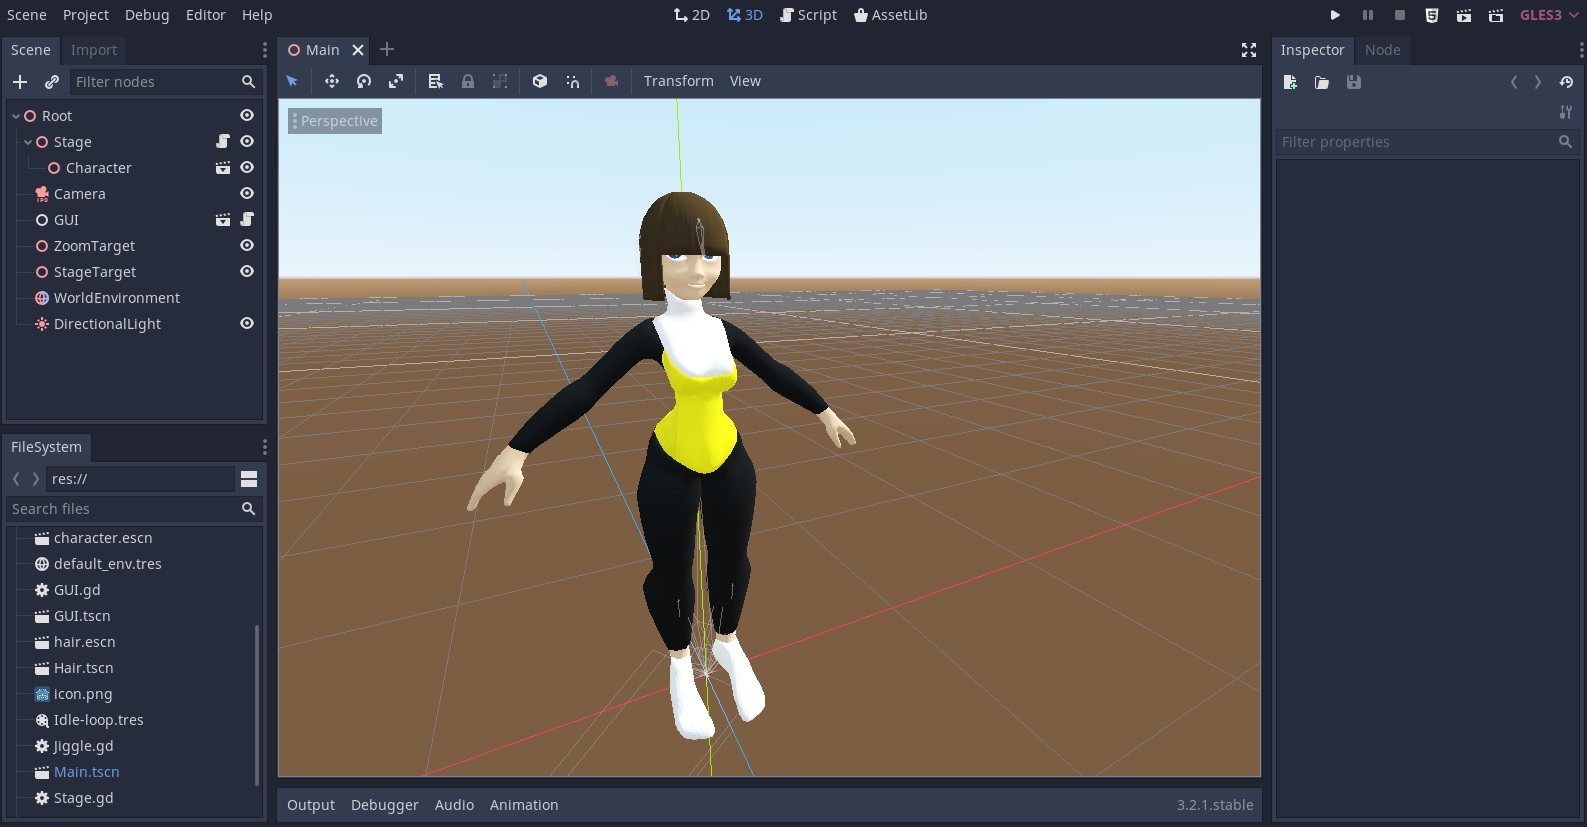Switch to the 2D workspace
The width and height of the screenshot is (1587, 827).
click(691, 15)
